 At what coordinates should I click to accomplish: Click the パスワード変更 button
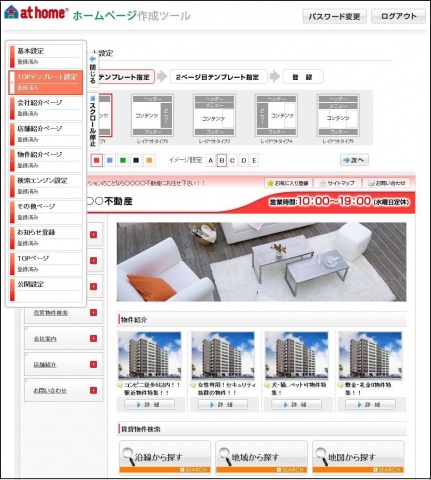[334, 16]
